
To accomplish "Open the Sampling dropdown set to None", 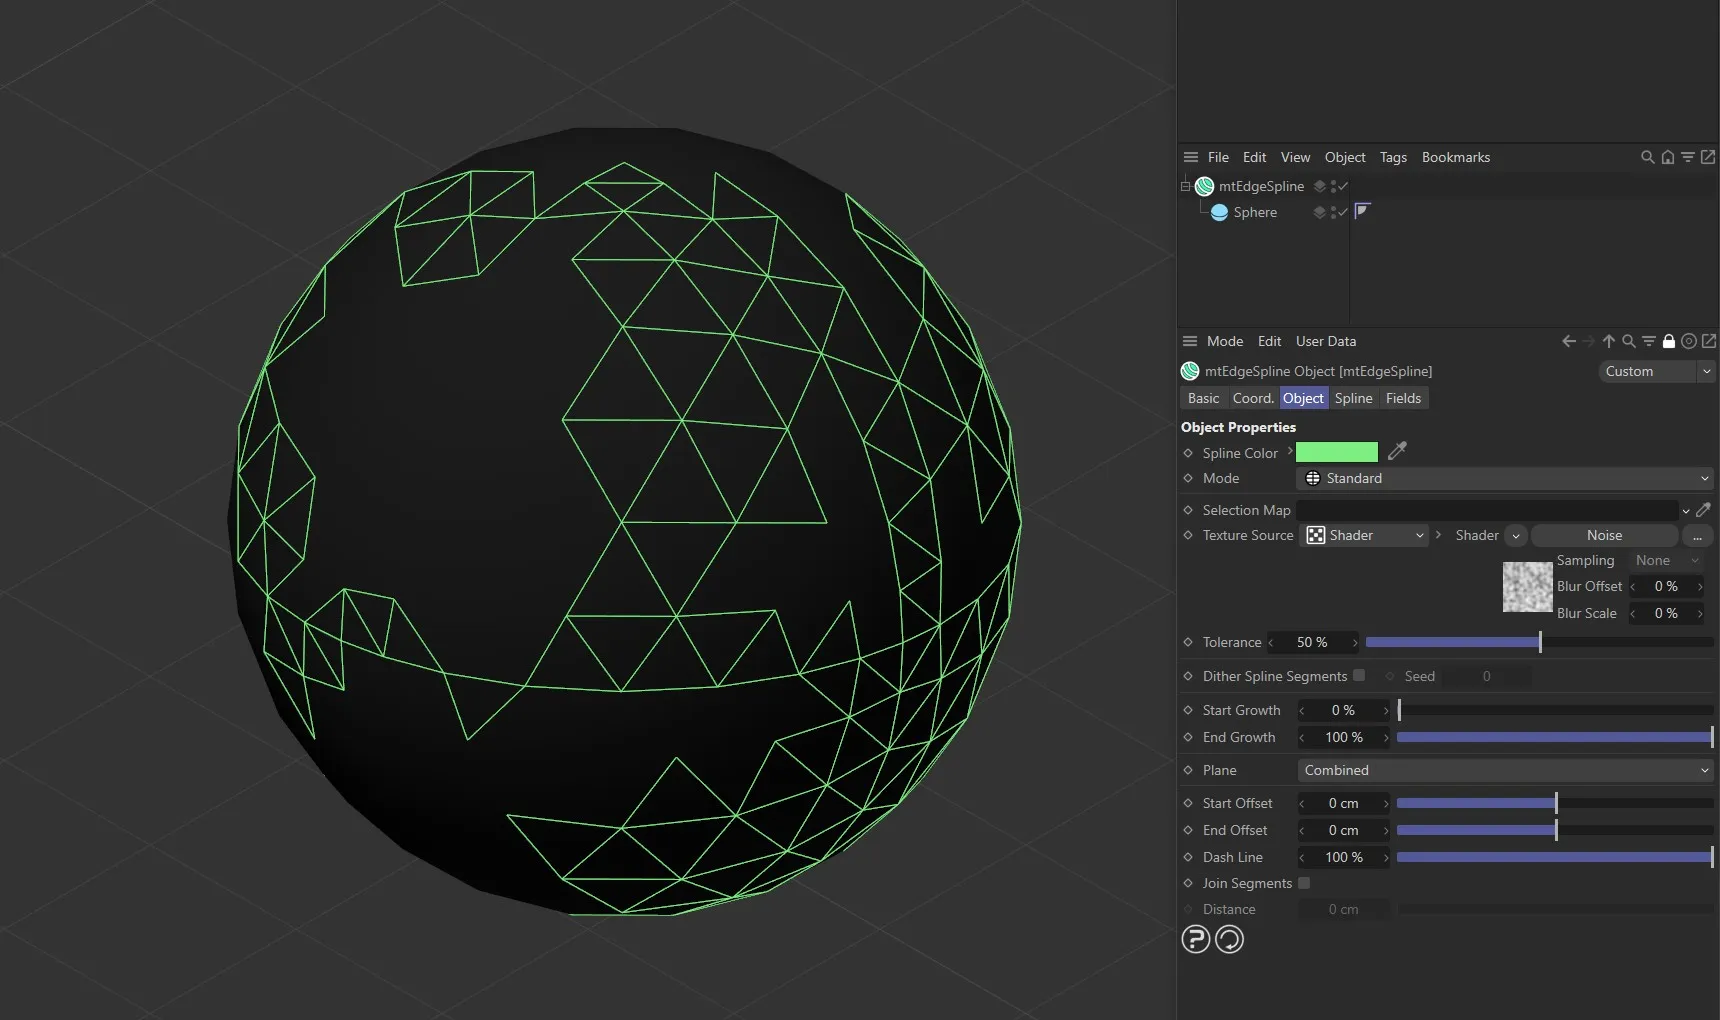I will pos(1665,560).
